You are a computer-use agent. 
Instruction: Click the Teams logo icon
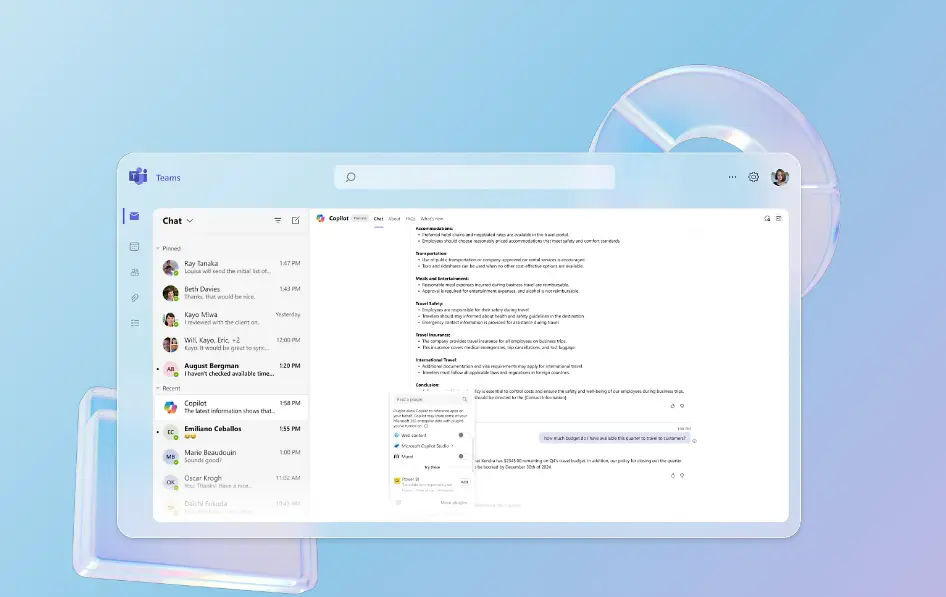(x=138, y=177)
